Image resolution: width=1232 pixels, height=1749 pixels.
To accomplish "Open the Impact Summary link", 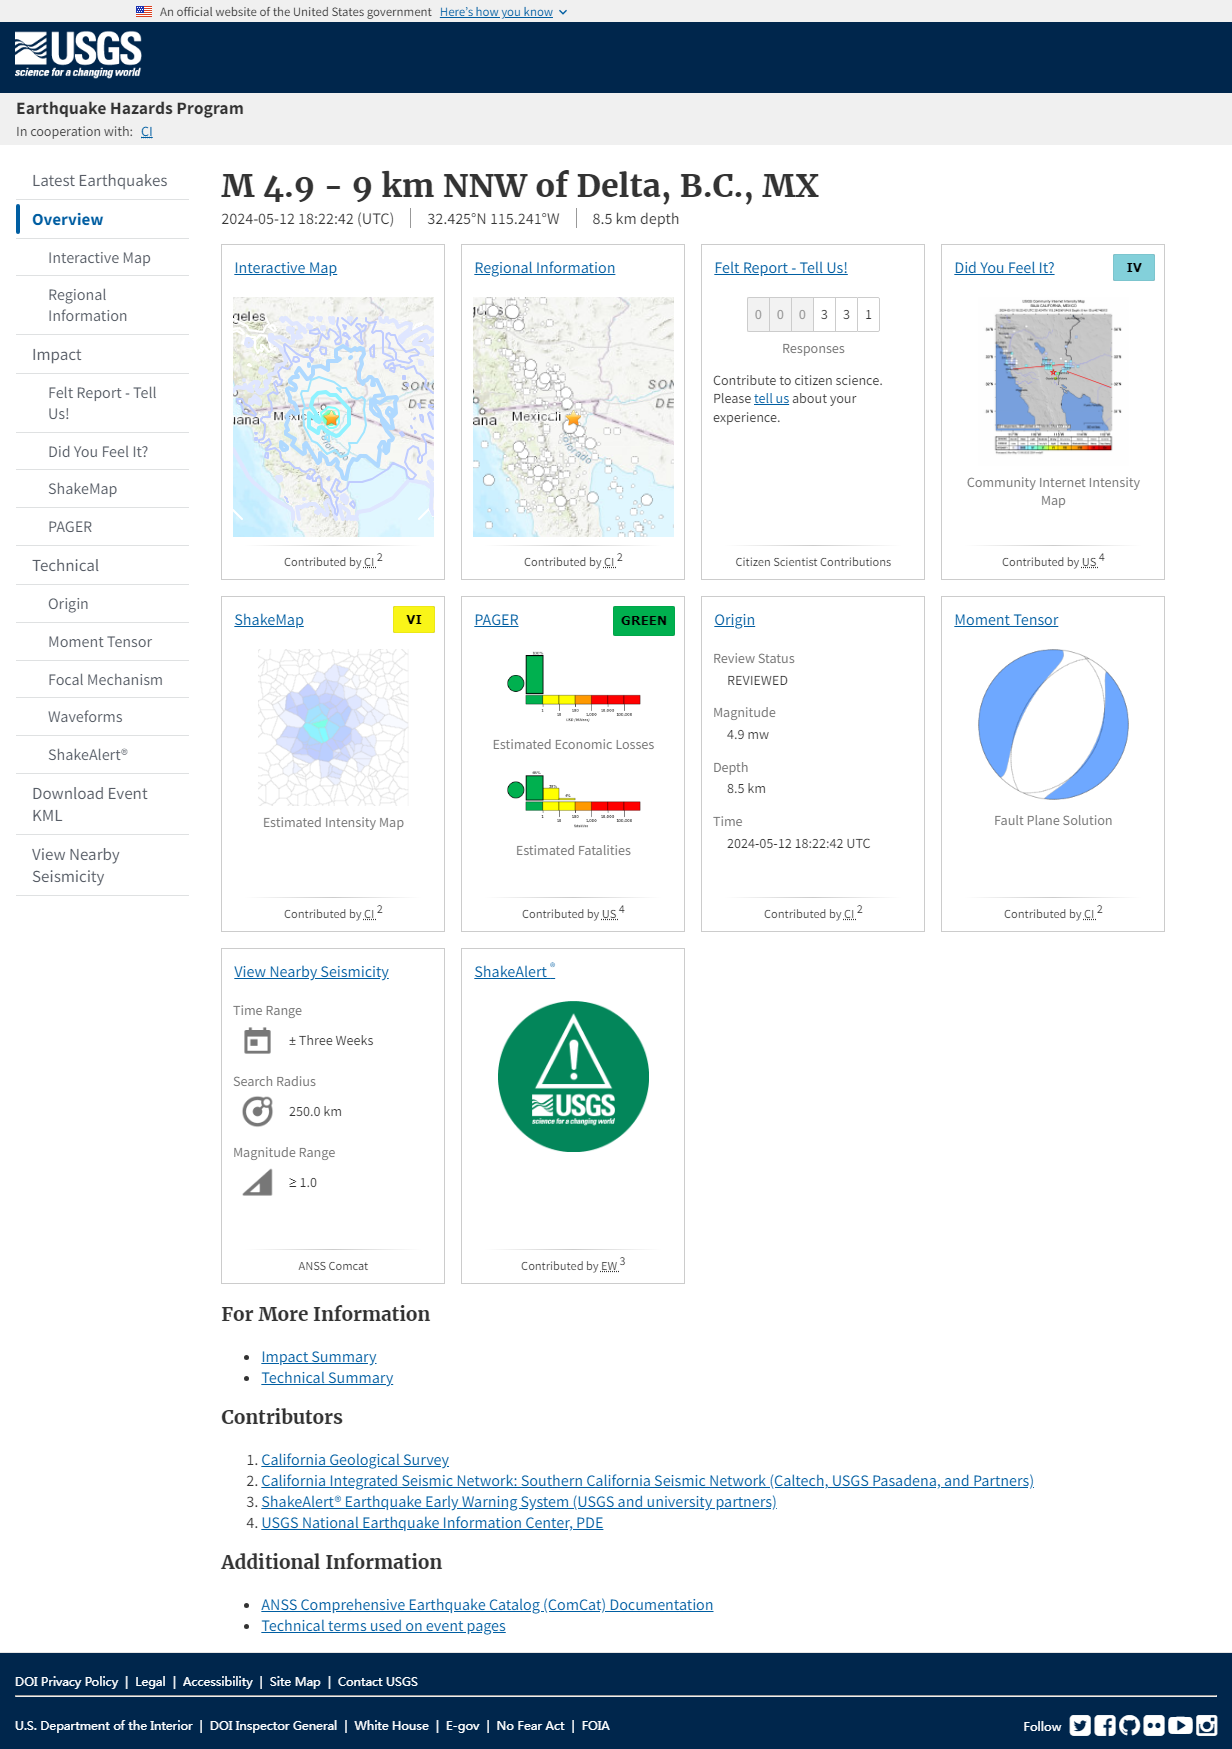I will click(x=319, y=1357).
